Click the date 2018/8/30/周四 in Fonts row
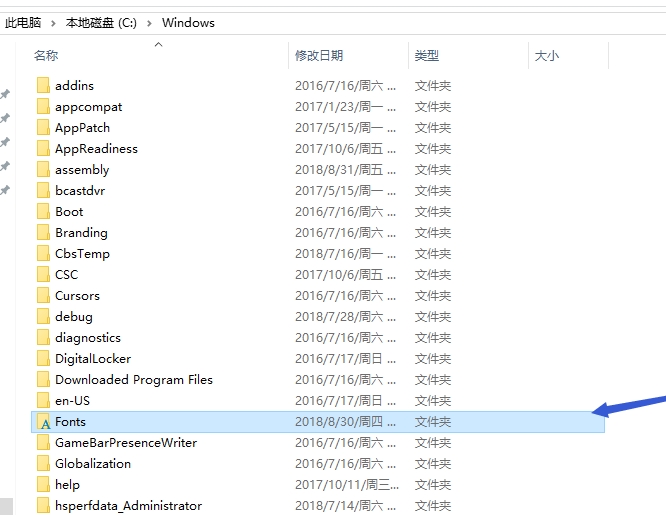666x515 pixels. pos(345,422)
